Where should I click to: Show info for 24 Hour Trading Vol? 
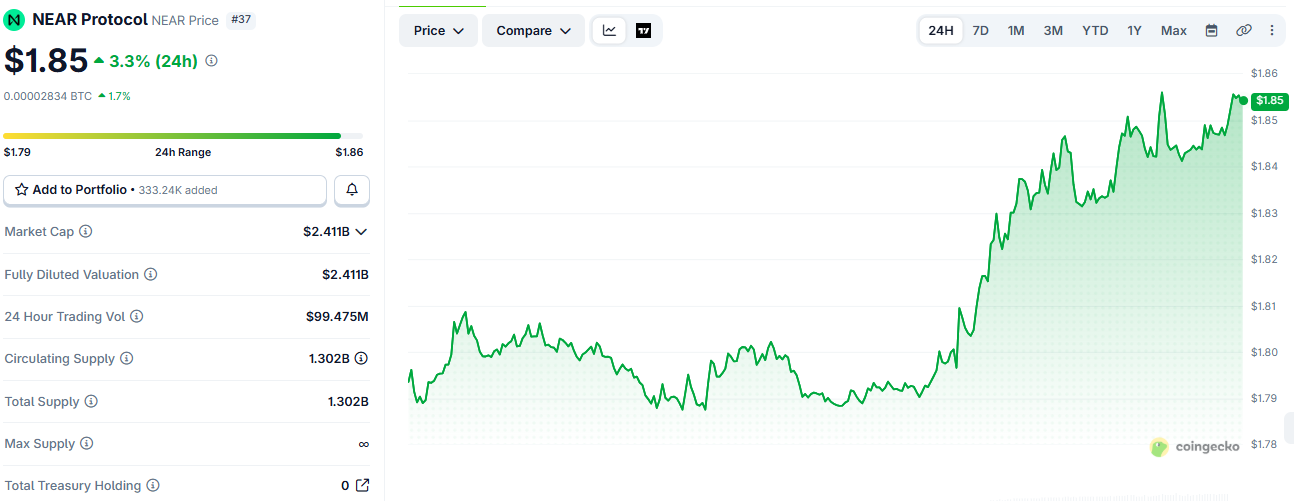tap(137, 316)
